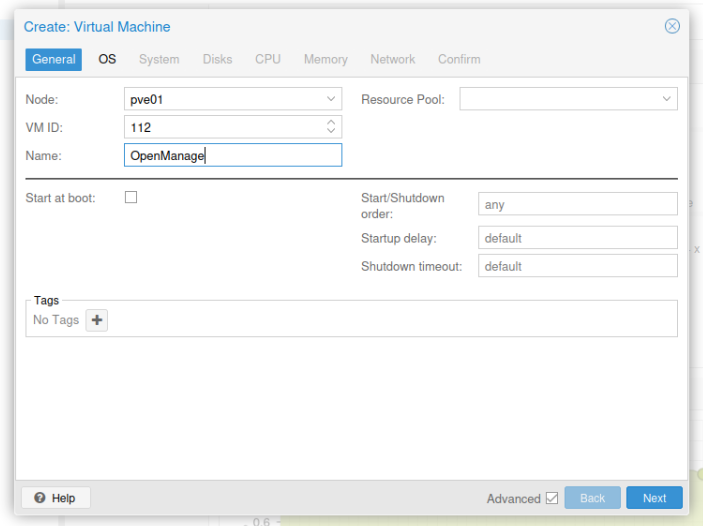Click the Back button
The width and height of the screenshot is (703, 526).
click(592, 498)
